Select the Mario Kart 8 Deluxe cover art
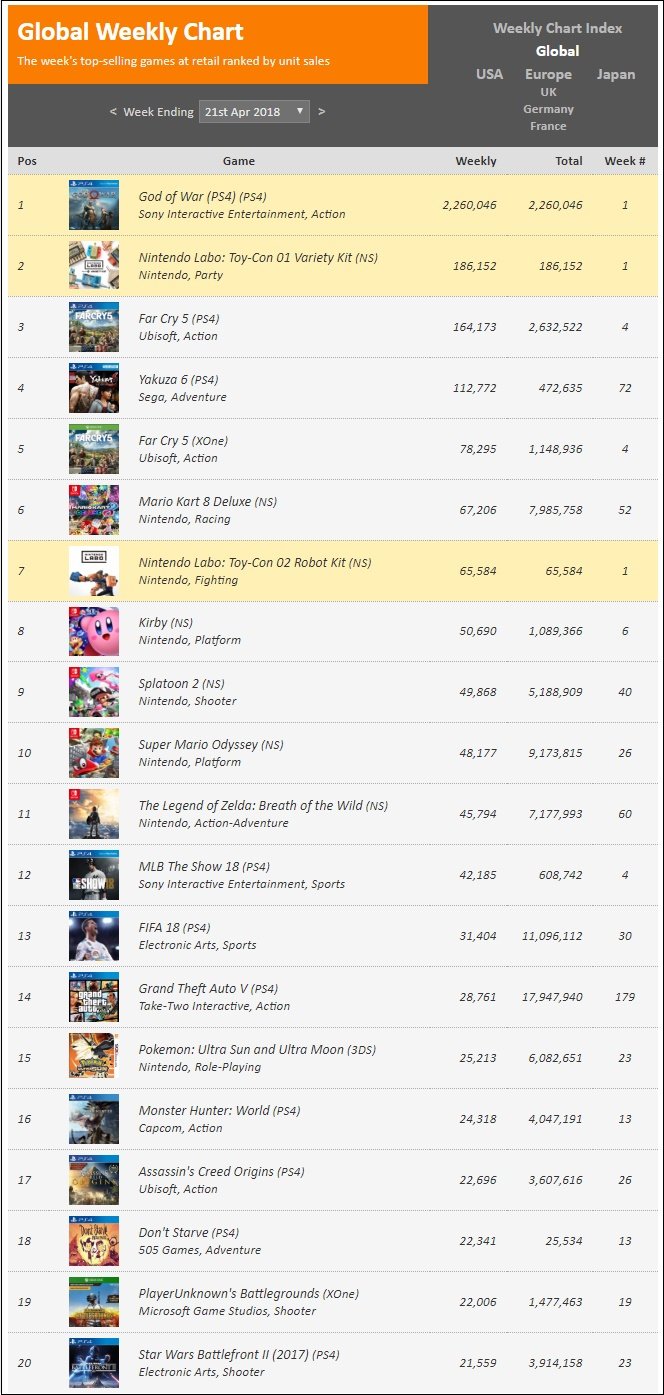 pyautogui.click(x=94, y=510)
